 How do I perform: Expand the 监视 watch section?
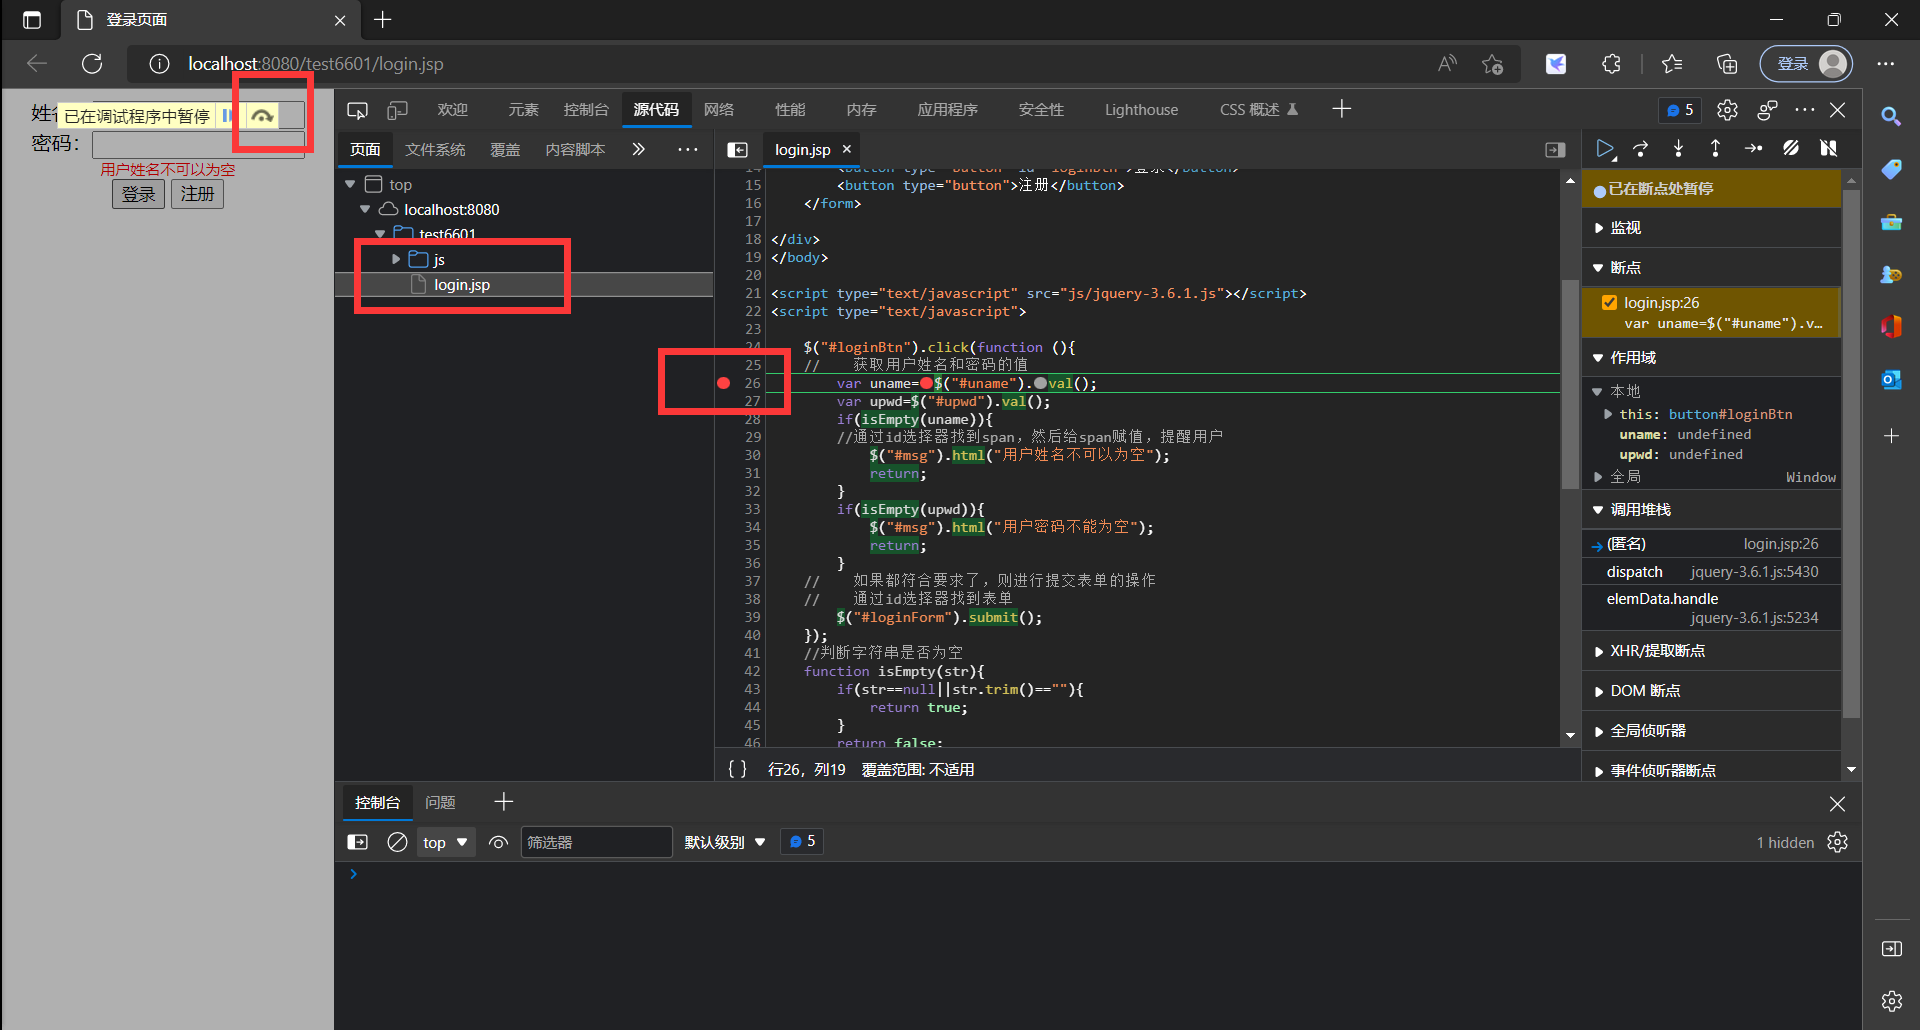(x=1626, y=228)
